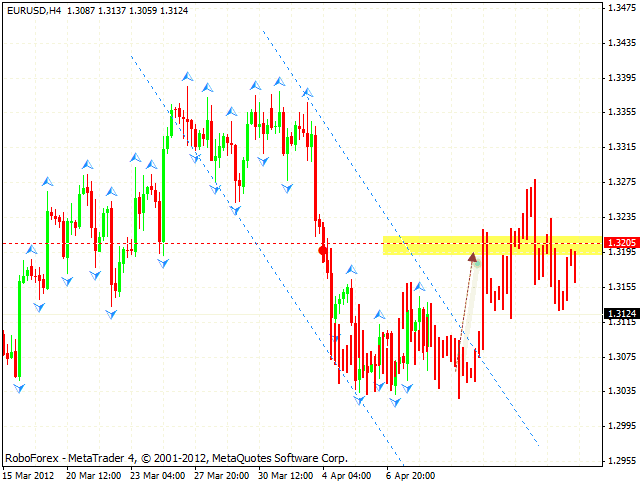Click the brown forecast arrow head
The height and width of the screenshot is (483, 640).
(472, 257)
